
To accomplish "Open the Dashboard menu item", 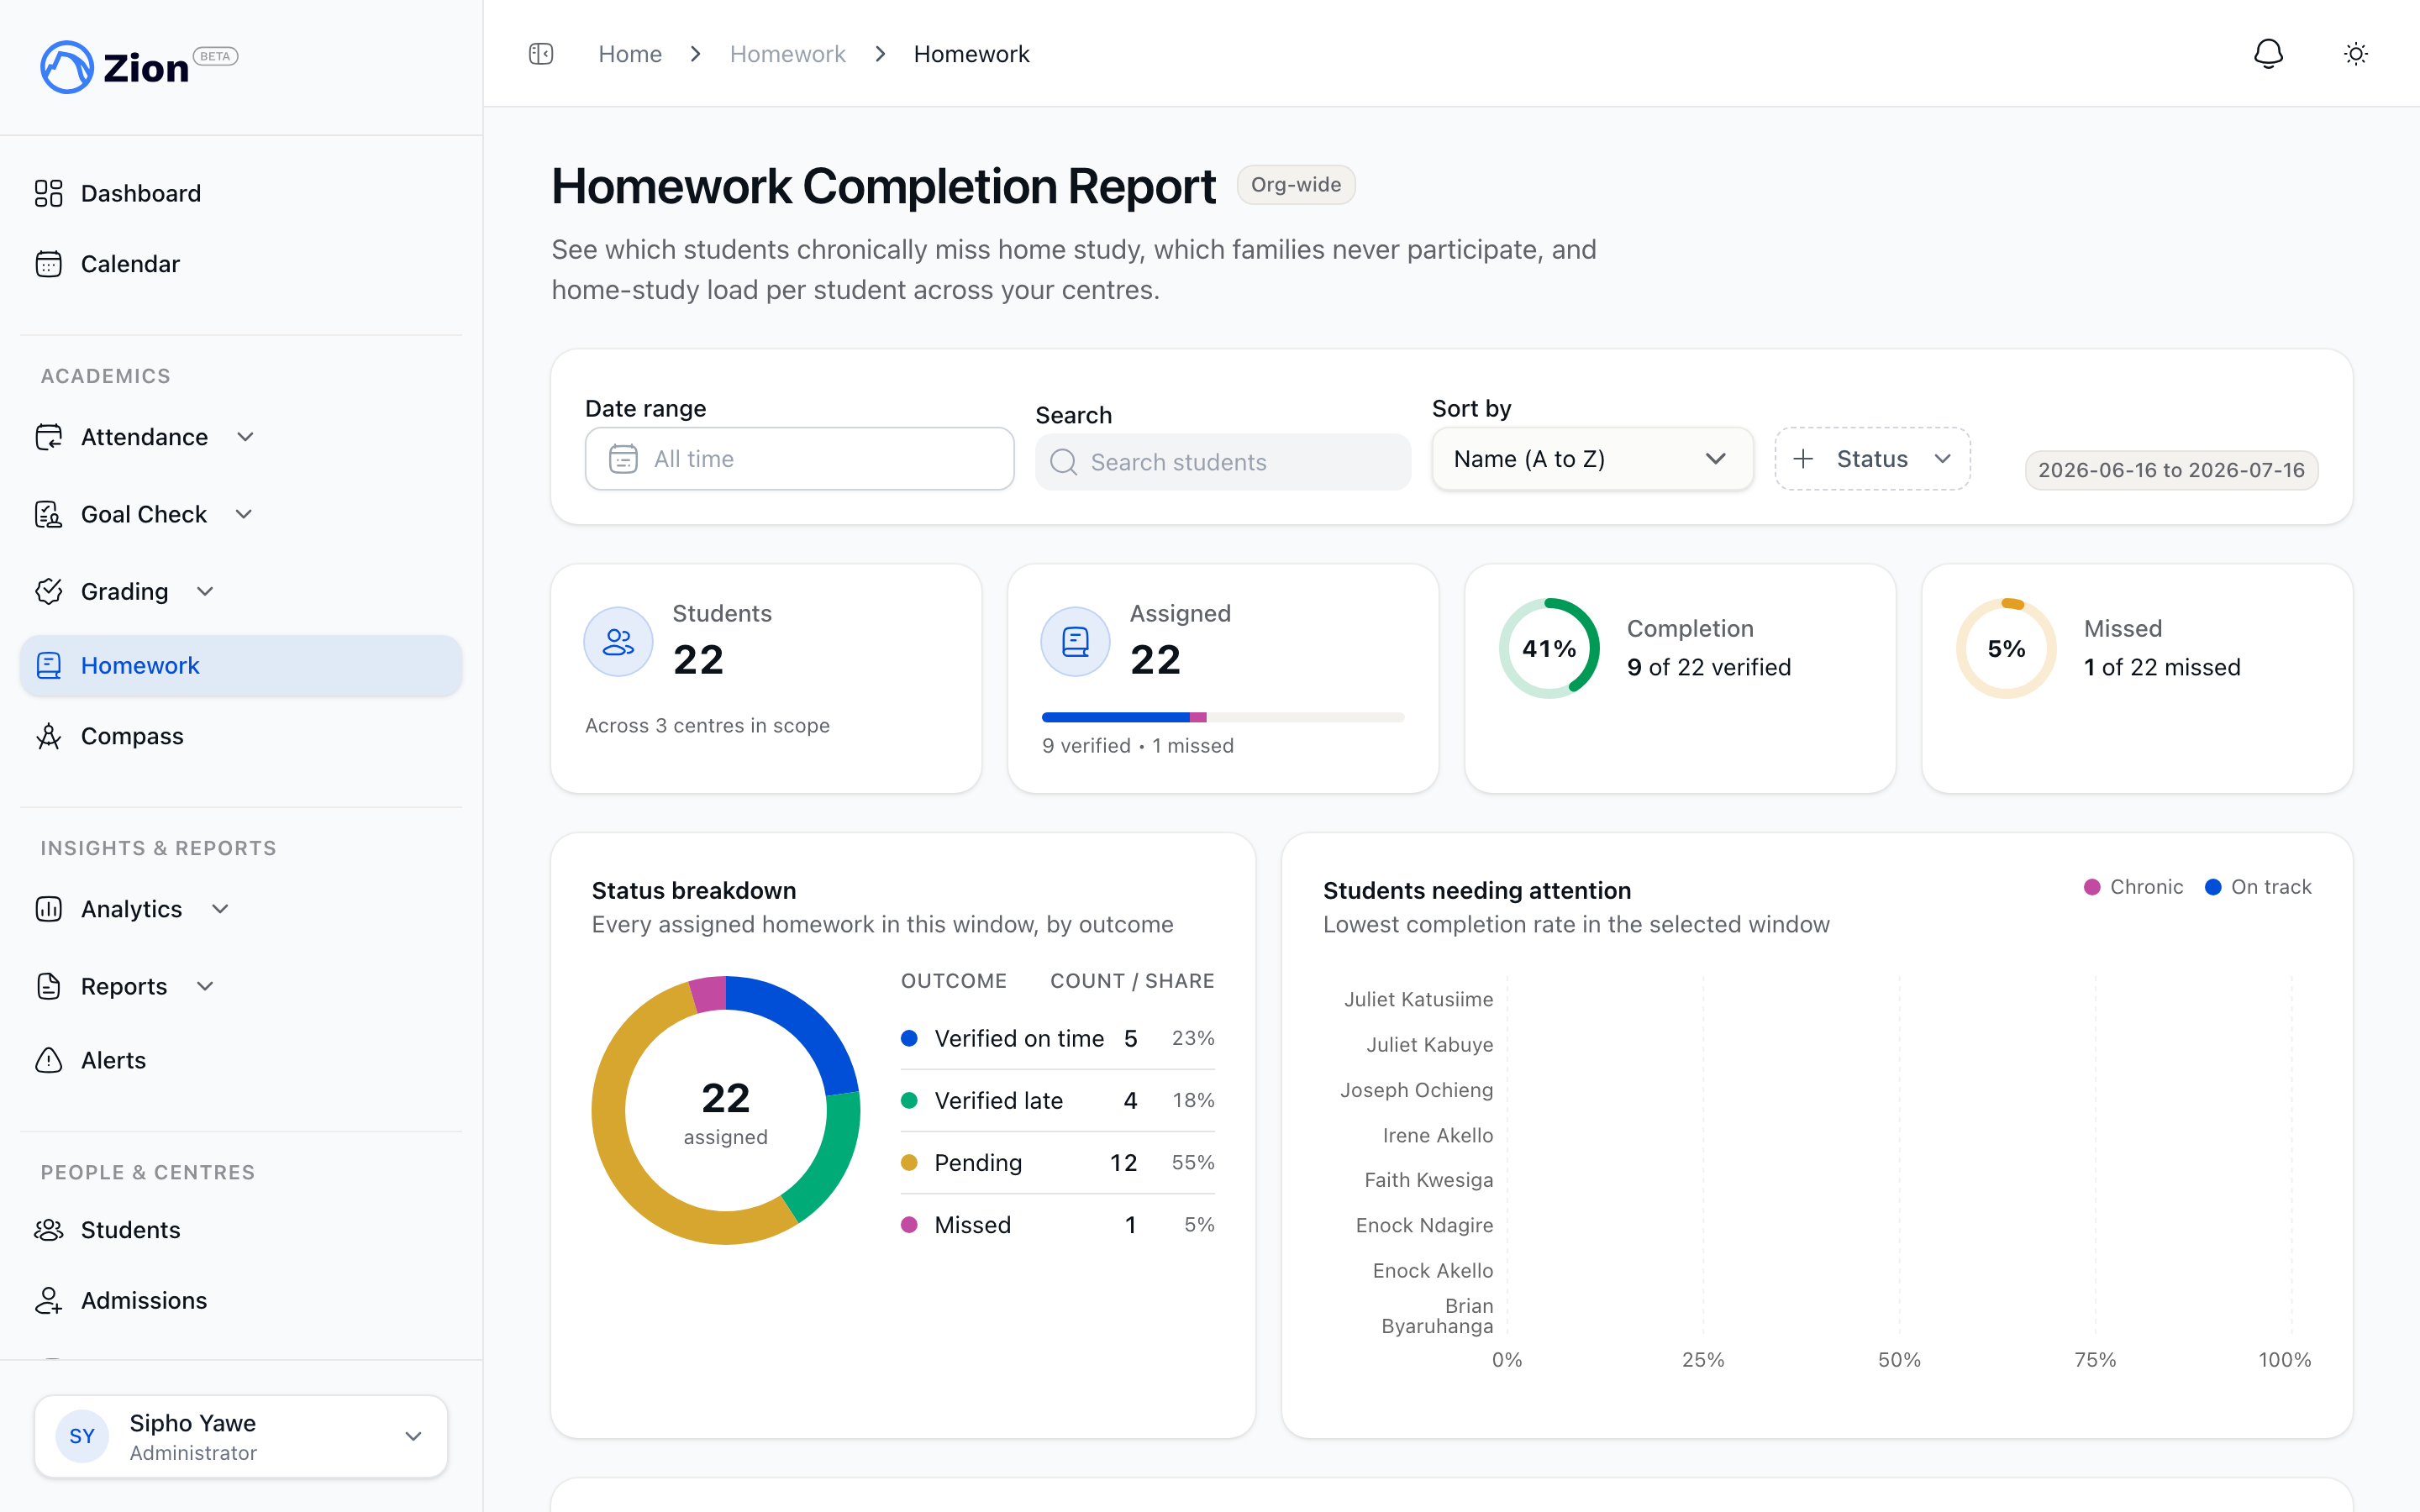I will coord(241,193).
